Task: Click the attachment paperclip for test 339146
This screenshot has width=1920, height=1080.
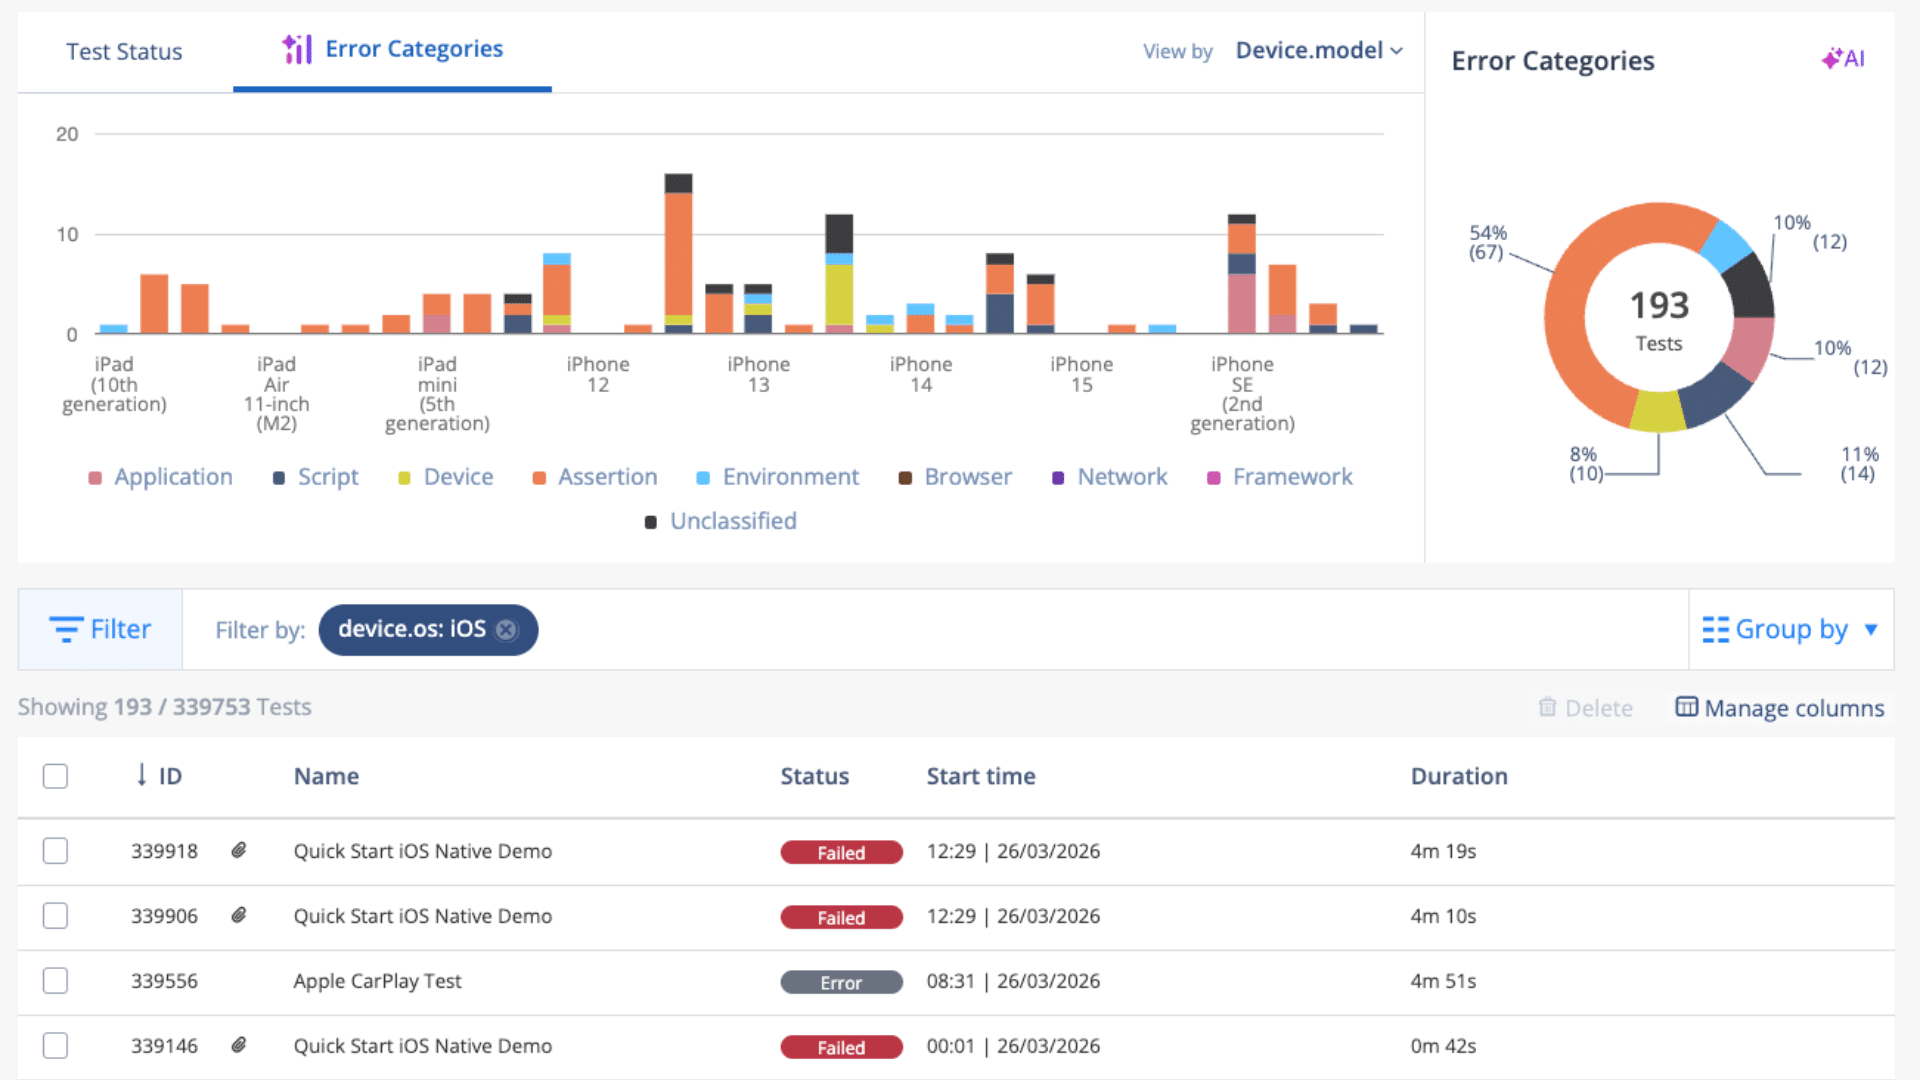Action: [239, 1046]
